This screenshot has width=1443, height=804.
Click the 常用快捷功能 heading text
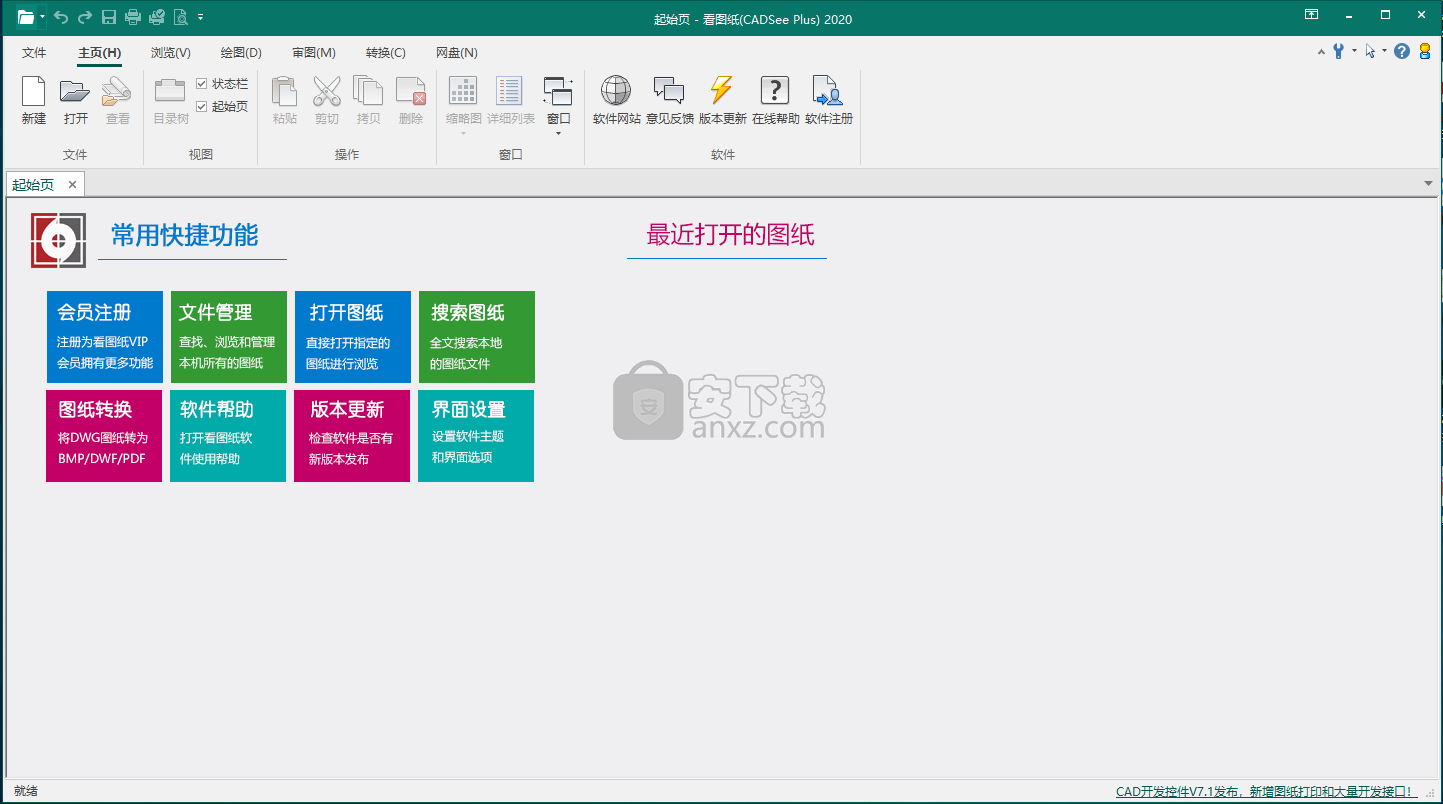pos(184,235)
